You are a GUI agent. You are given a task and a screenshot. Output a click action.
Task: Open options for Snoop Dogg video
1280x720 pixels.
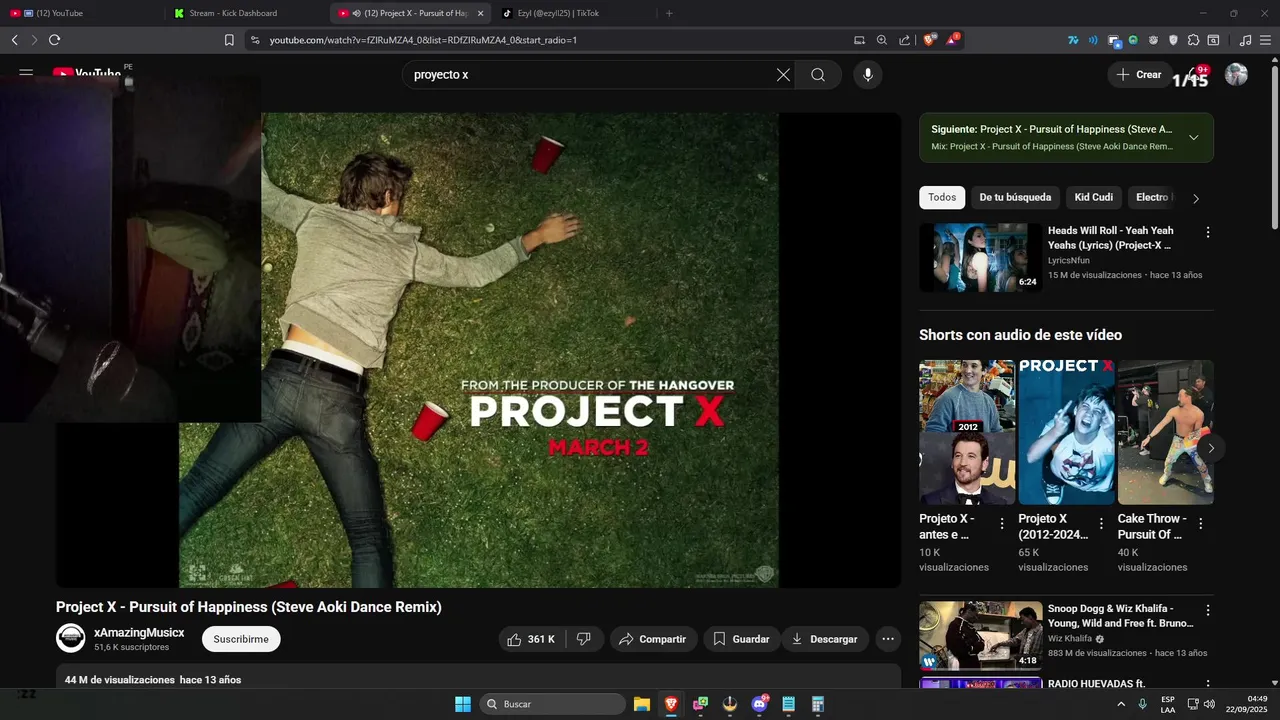[x=1207, y=610]
